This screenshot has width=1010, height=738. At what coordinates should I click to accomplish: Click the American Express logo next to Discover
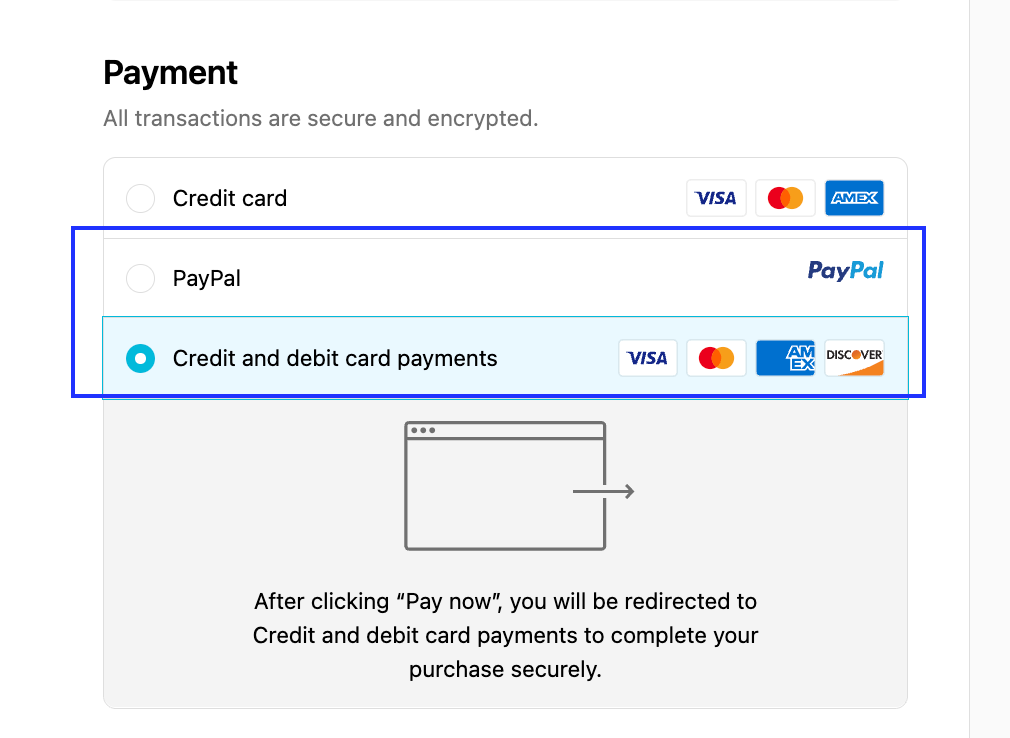[x=785, y=358]
